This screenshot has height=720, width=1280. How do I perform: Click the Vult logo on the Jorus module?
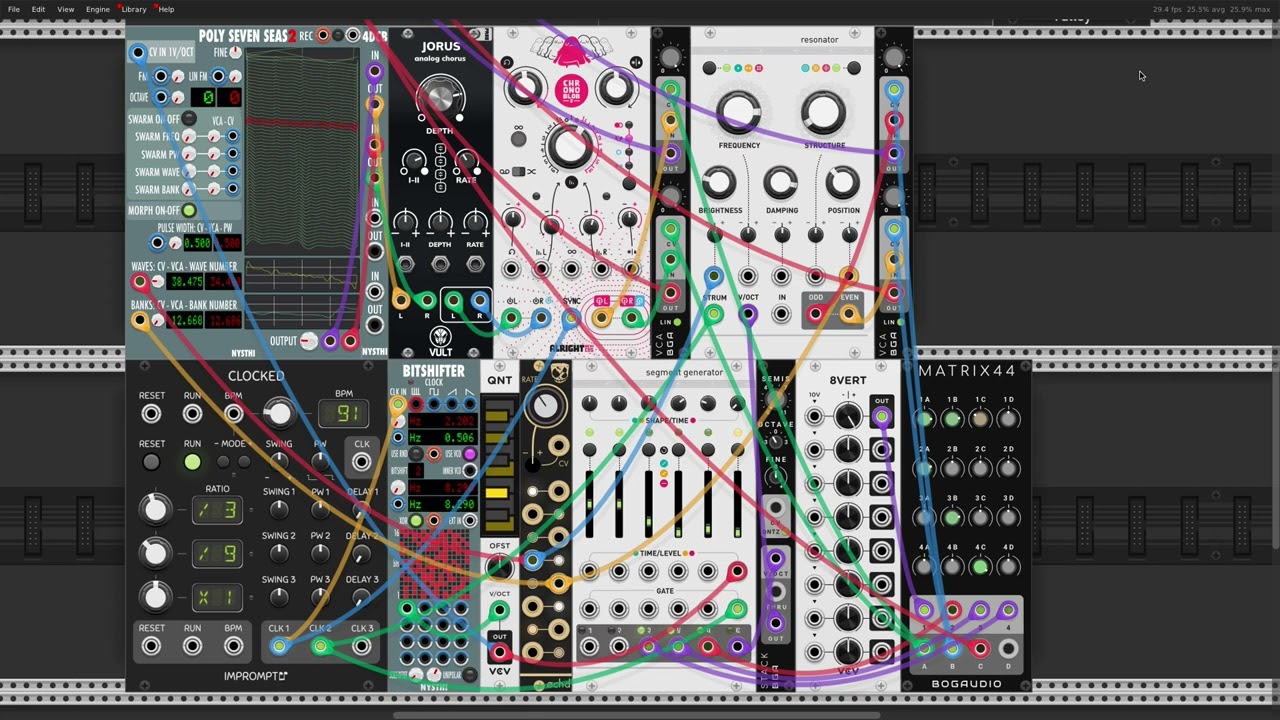point(440,337)
